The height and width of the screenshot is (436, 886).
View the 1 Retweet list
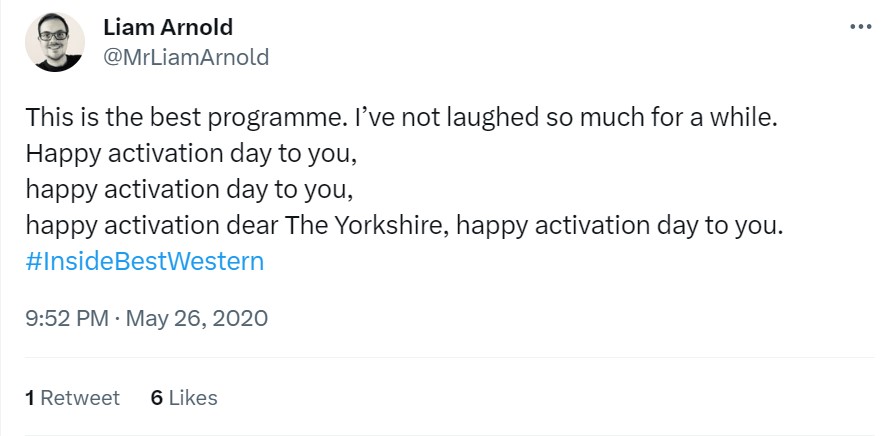(x=73, y=398)
